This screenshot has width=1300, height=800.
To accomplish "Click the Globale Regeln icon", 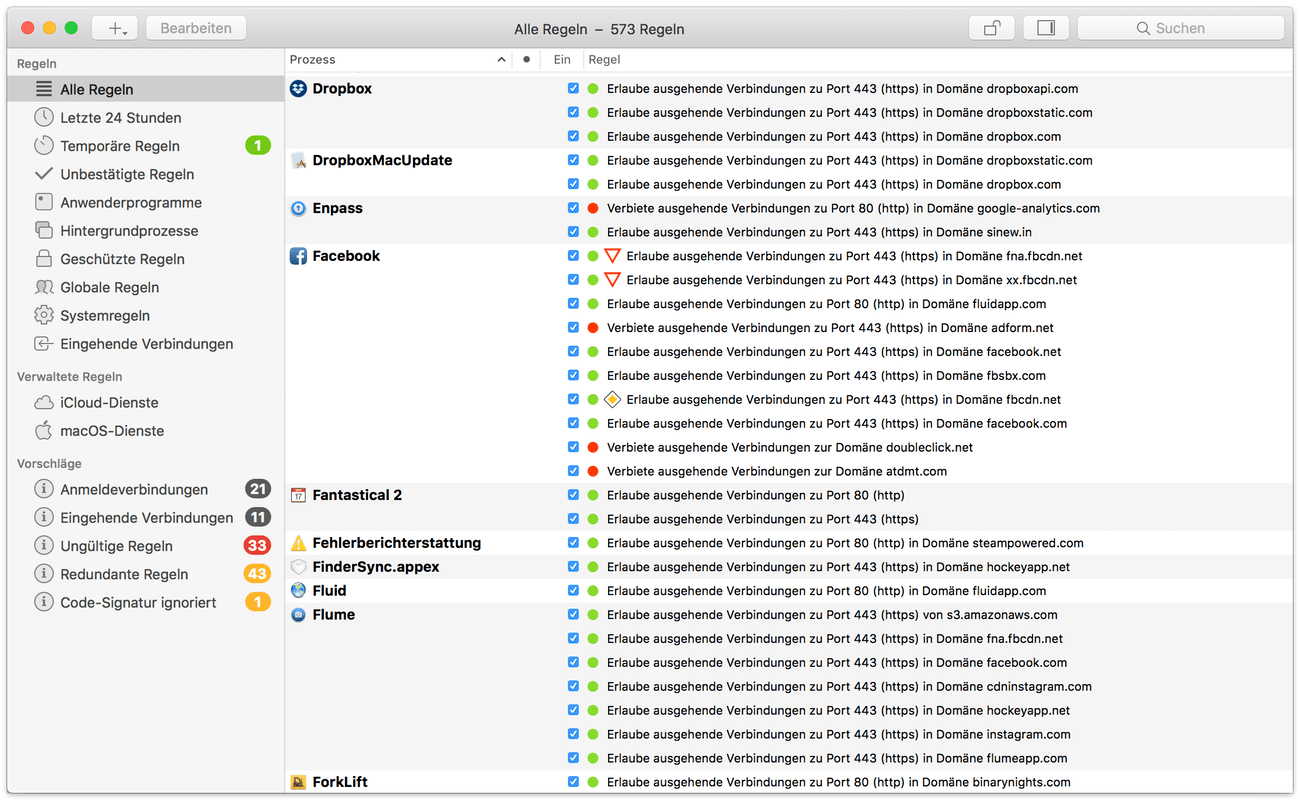I will tap(43, 287).
